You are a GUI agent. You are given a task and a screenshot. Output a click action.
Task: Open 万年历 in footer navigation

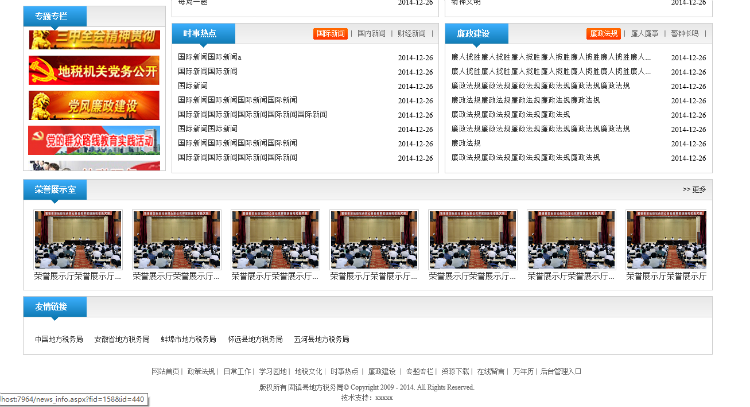click(523, 371)
